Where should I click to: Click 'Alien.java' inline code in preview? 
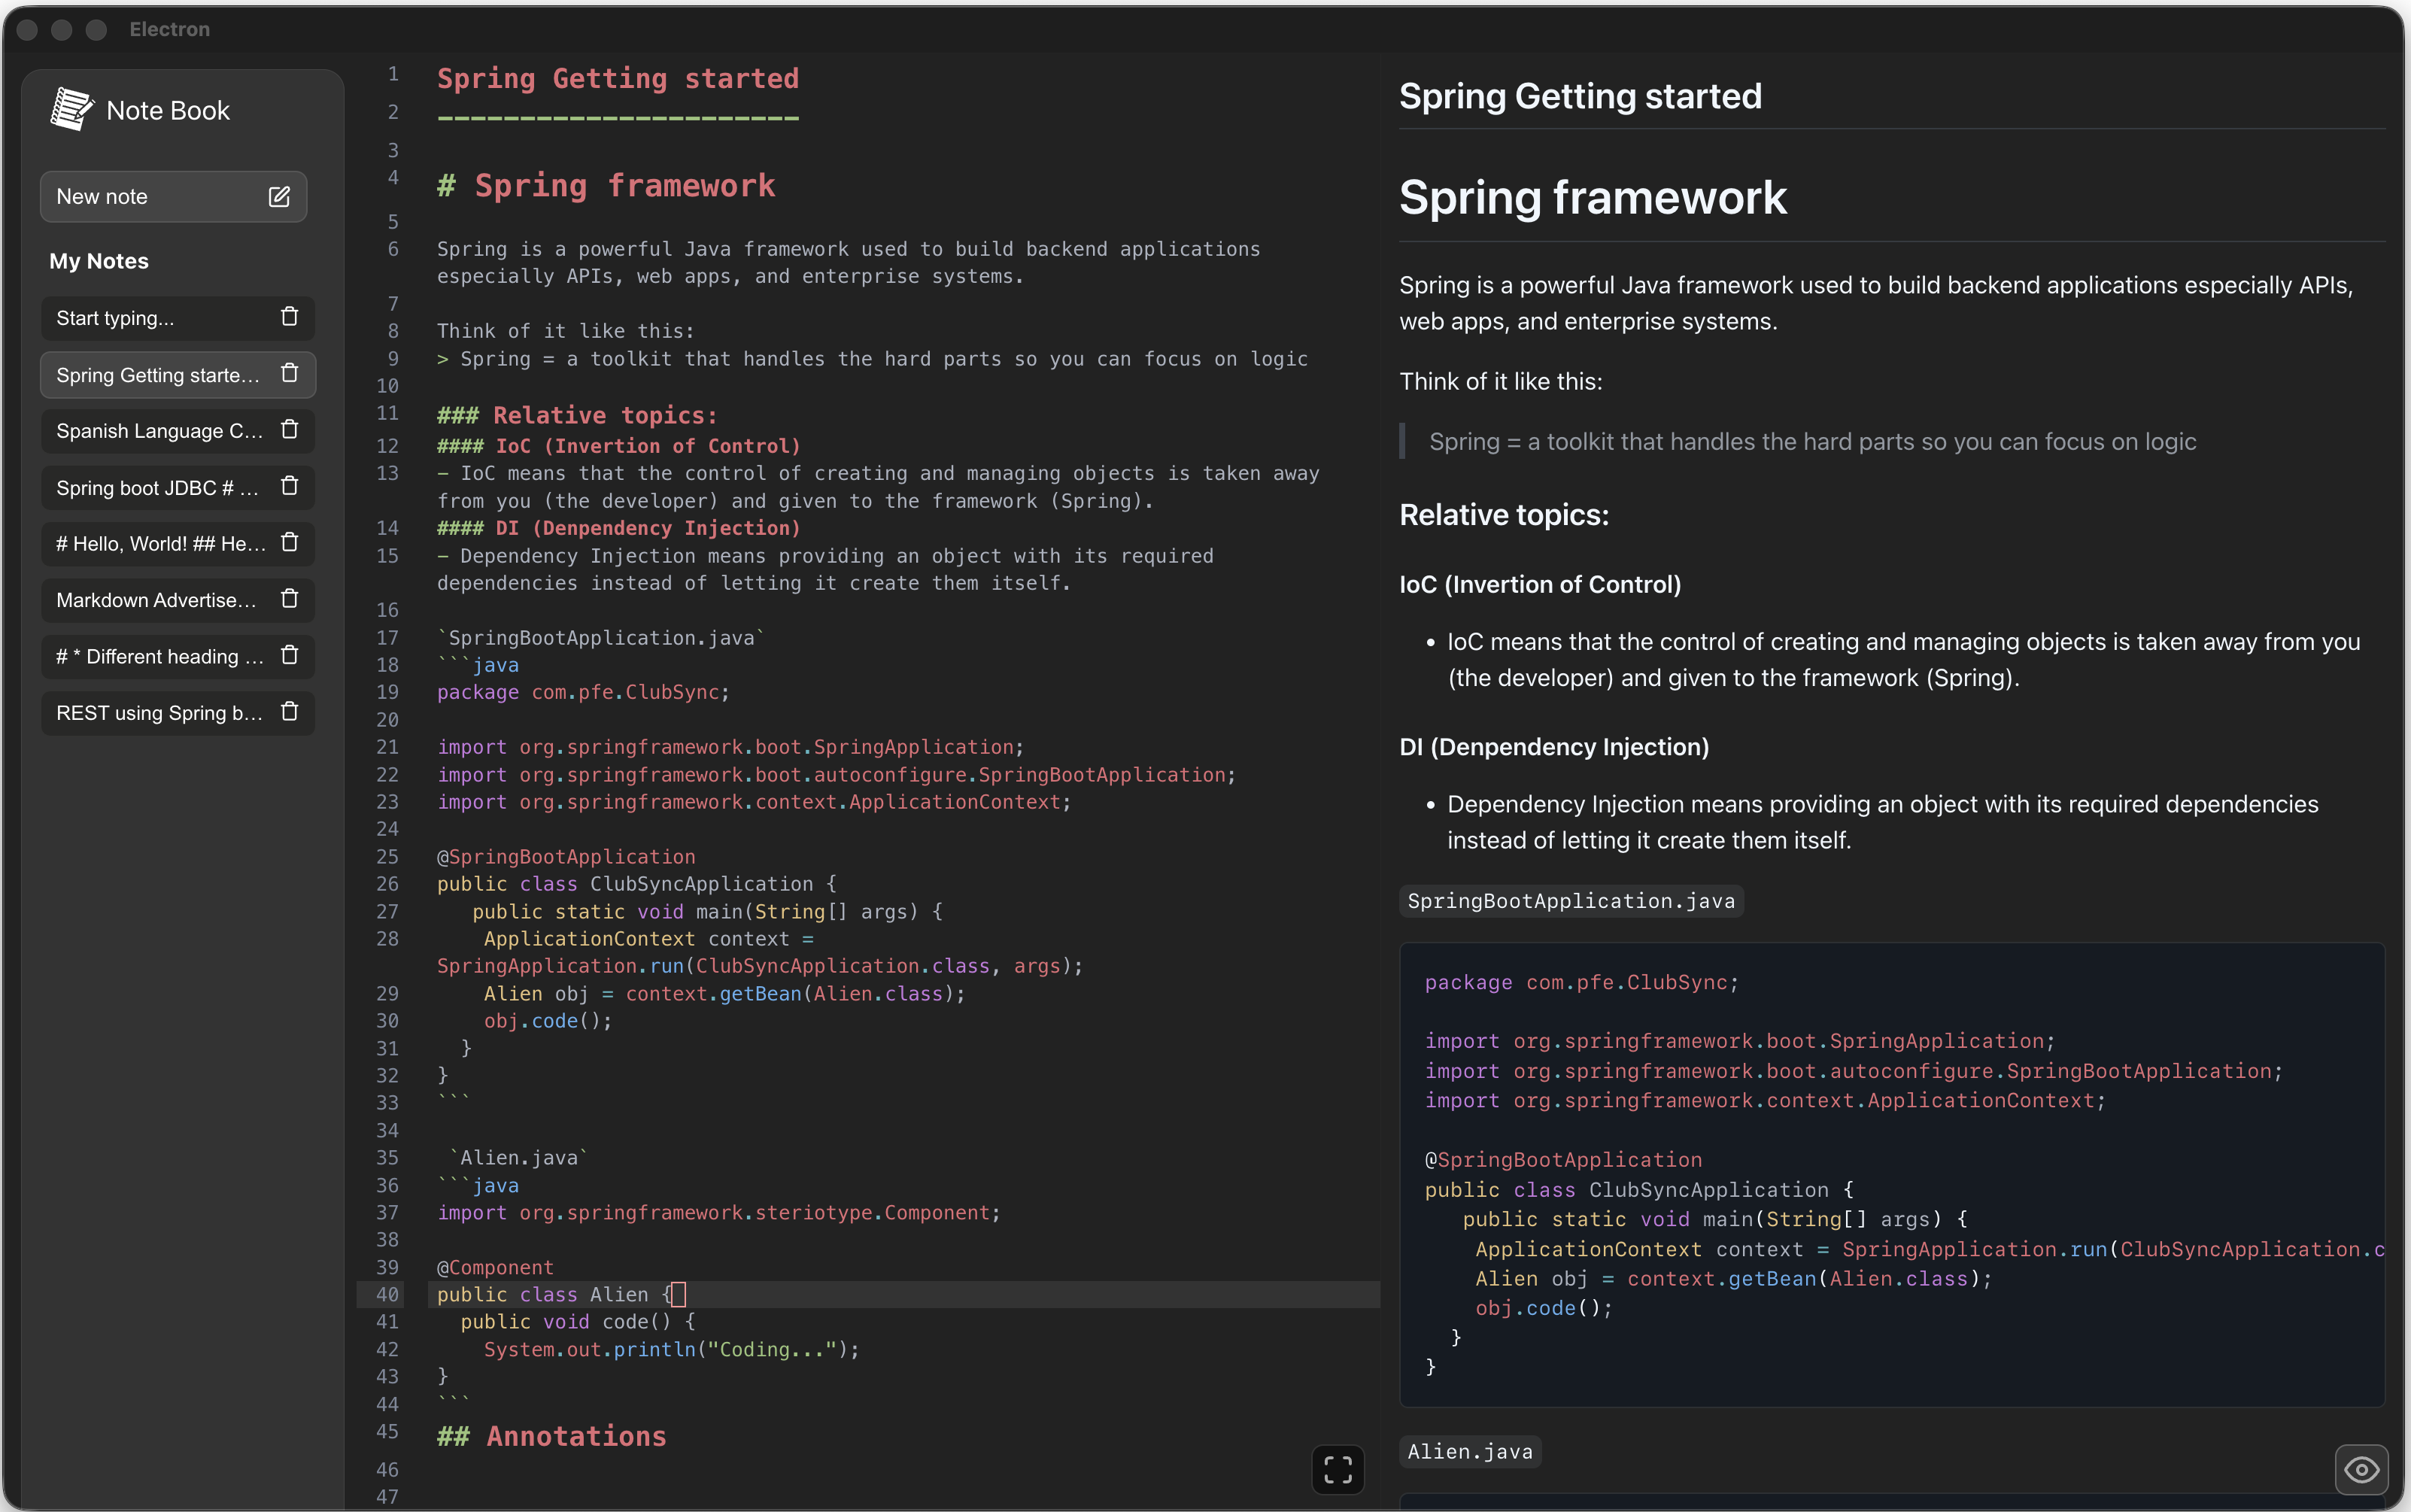click(x=1470, y=1452)
